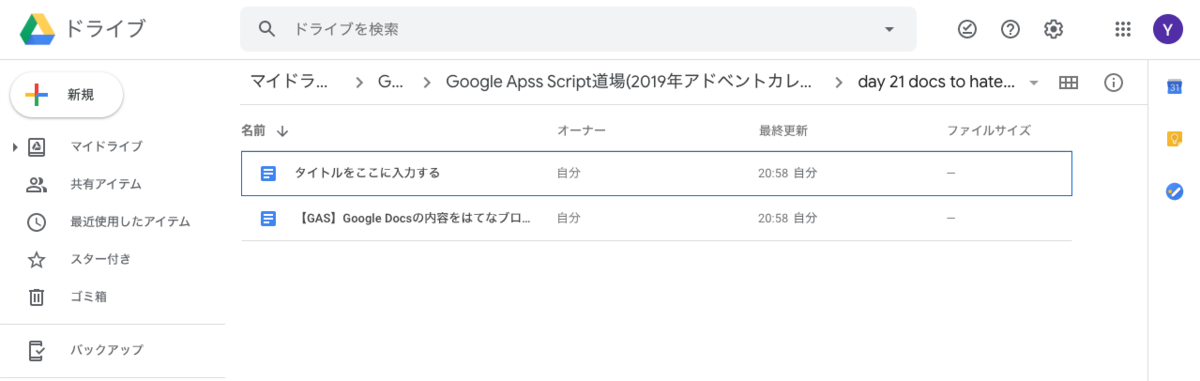Select file 【GAS】Google Docsの内容をはてなブロ...

pyautogui.click(x=657, y=218)
